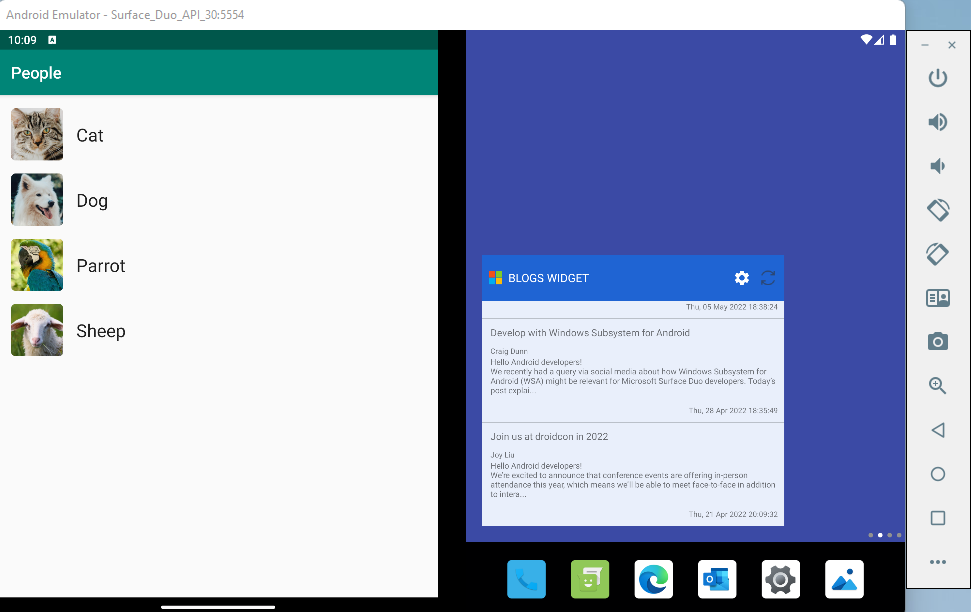Open the Phone dialer app
The width and height of the screenshot is (971, 612).
tap(526, 579)
